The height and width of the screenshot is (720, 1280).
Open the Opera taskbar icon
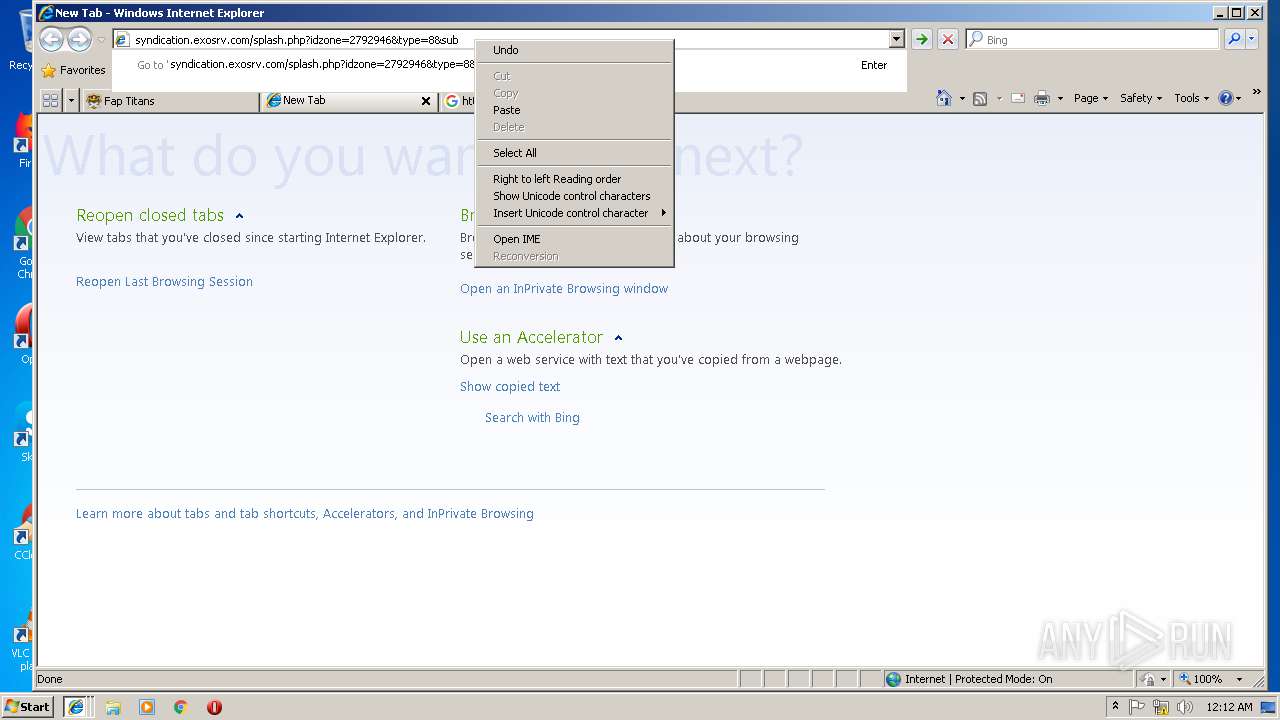pyautogui.click(x=214, y=707)
